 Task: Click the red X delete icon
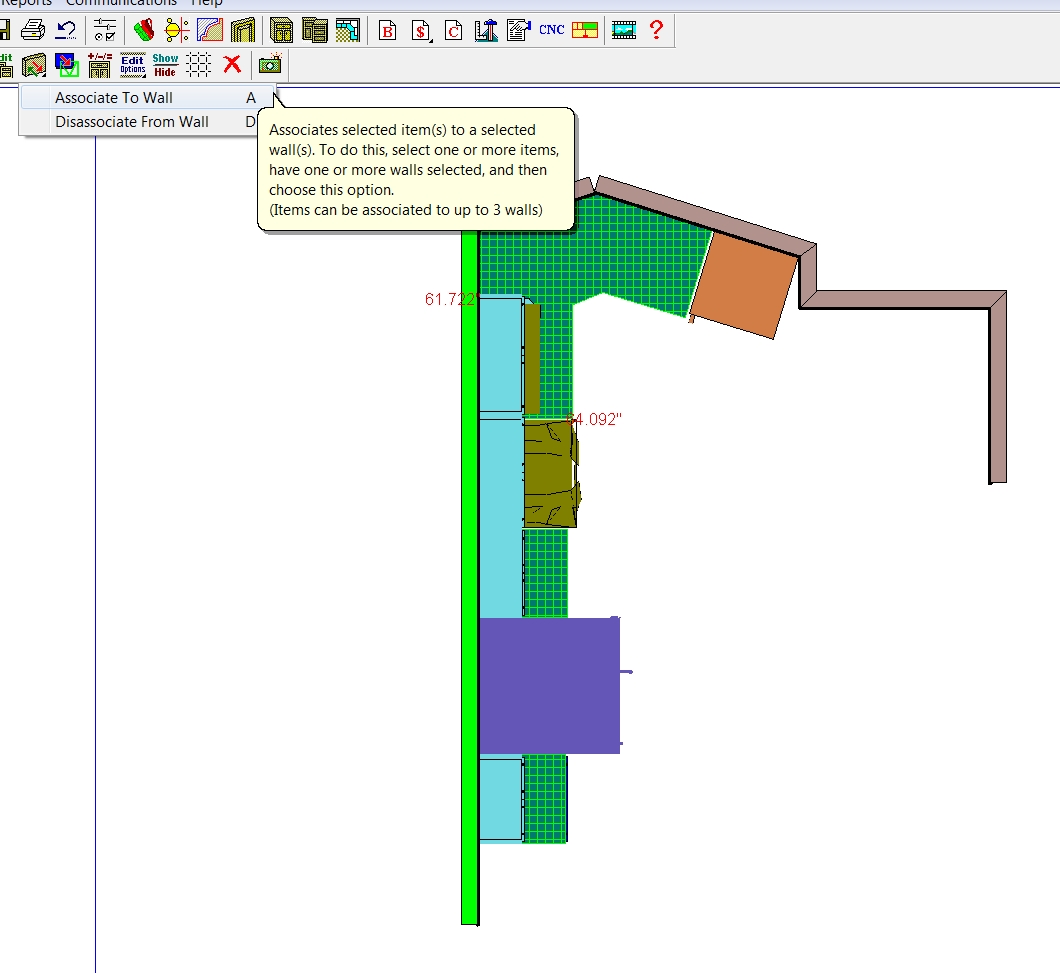(232, 65)
